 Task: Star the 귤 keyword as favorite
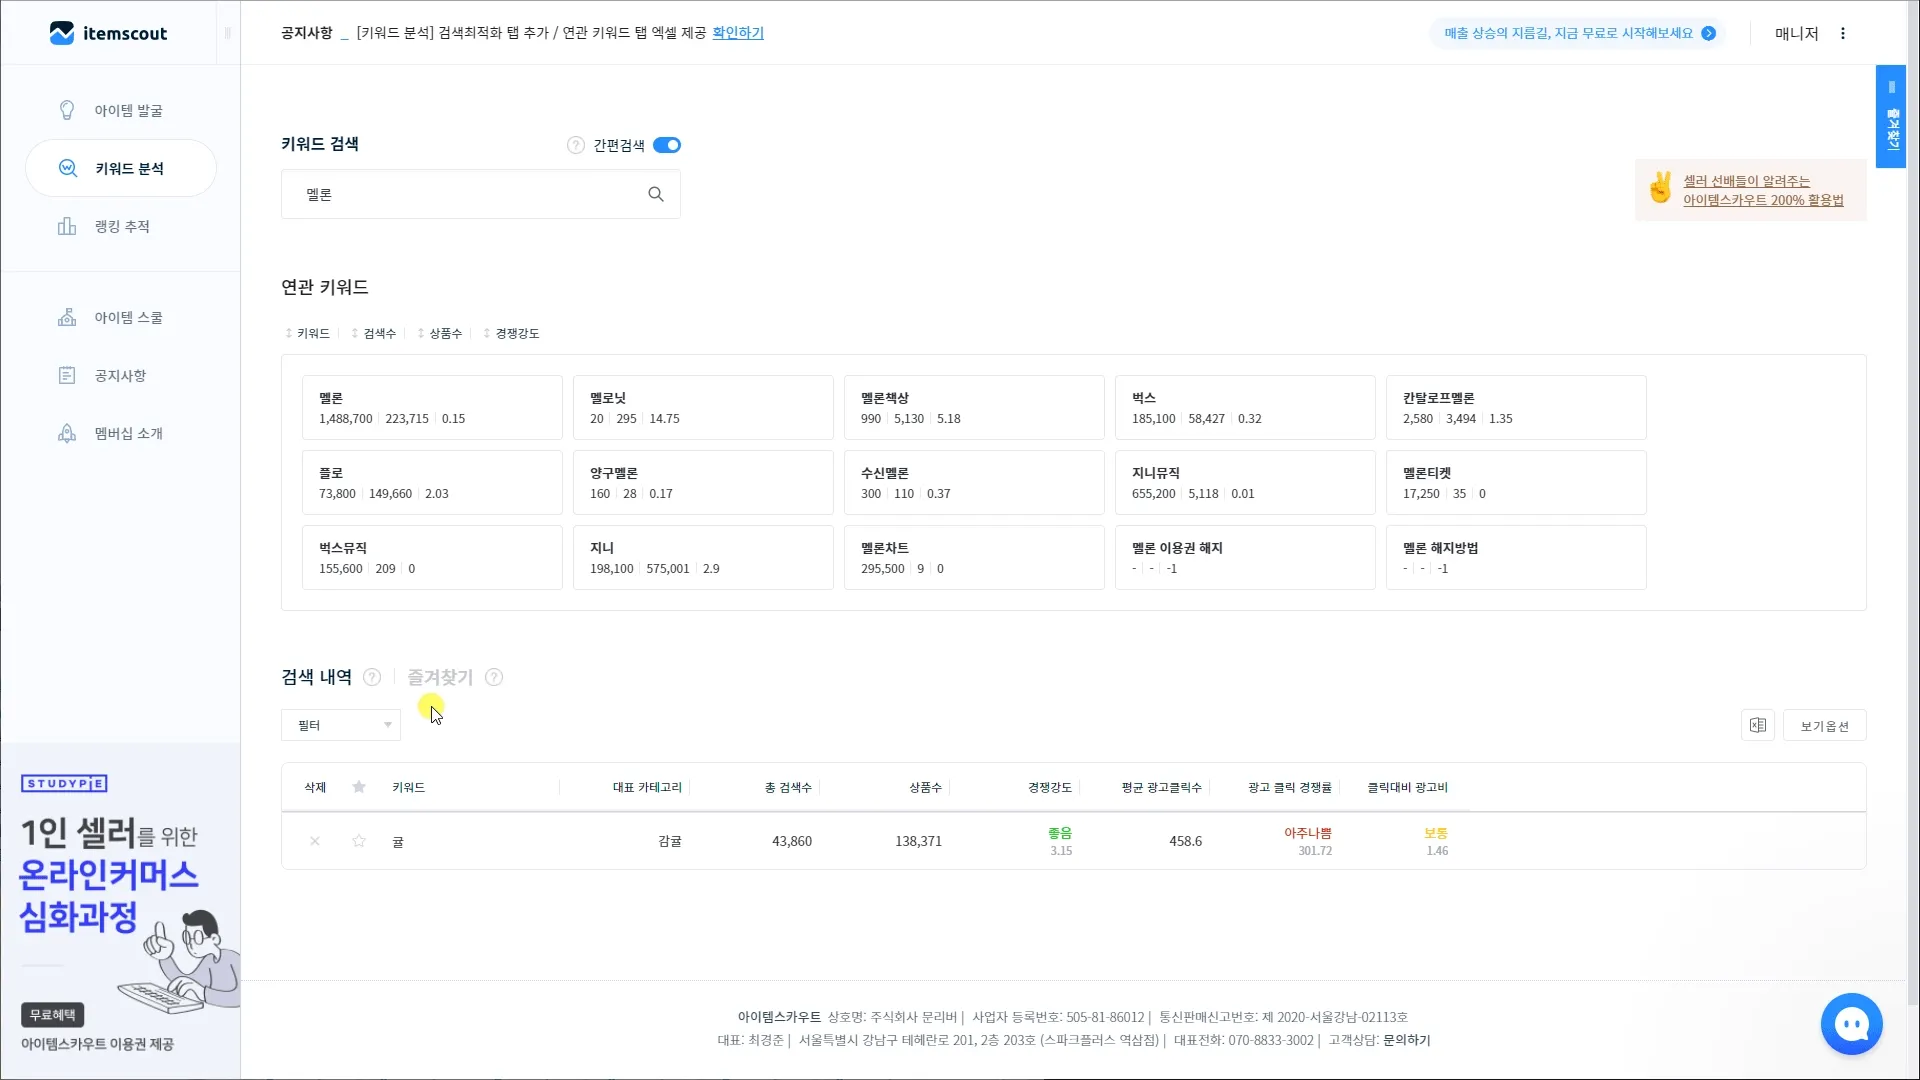[359, 841]
